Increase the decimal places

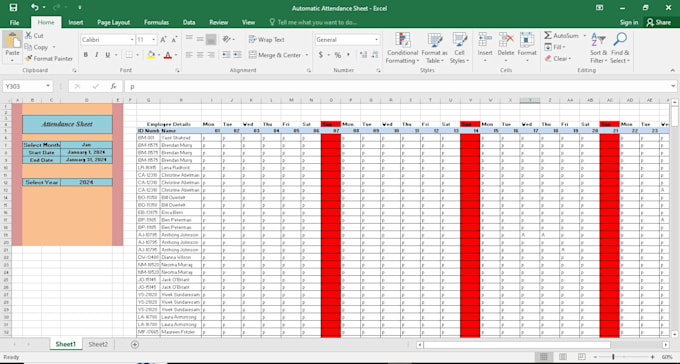[x=363, y=55]
